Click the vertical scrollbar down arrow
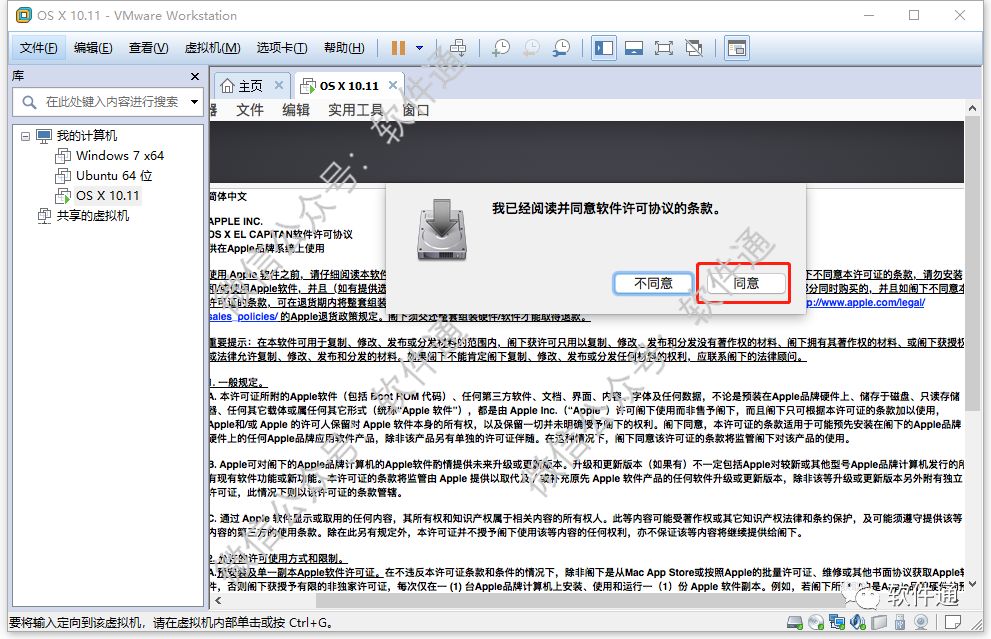Image resolution: width=991 pixels, height=639 pixels. point(972,584)
